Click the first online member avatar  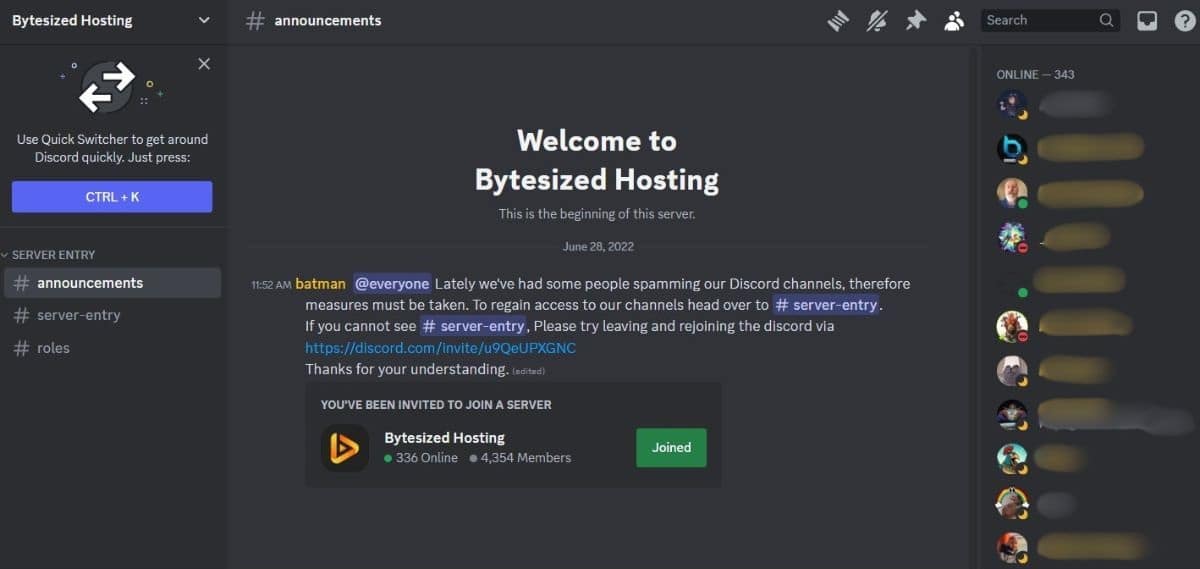click(1012, 104)
